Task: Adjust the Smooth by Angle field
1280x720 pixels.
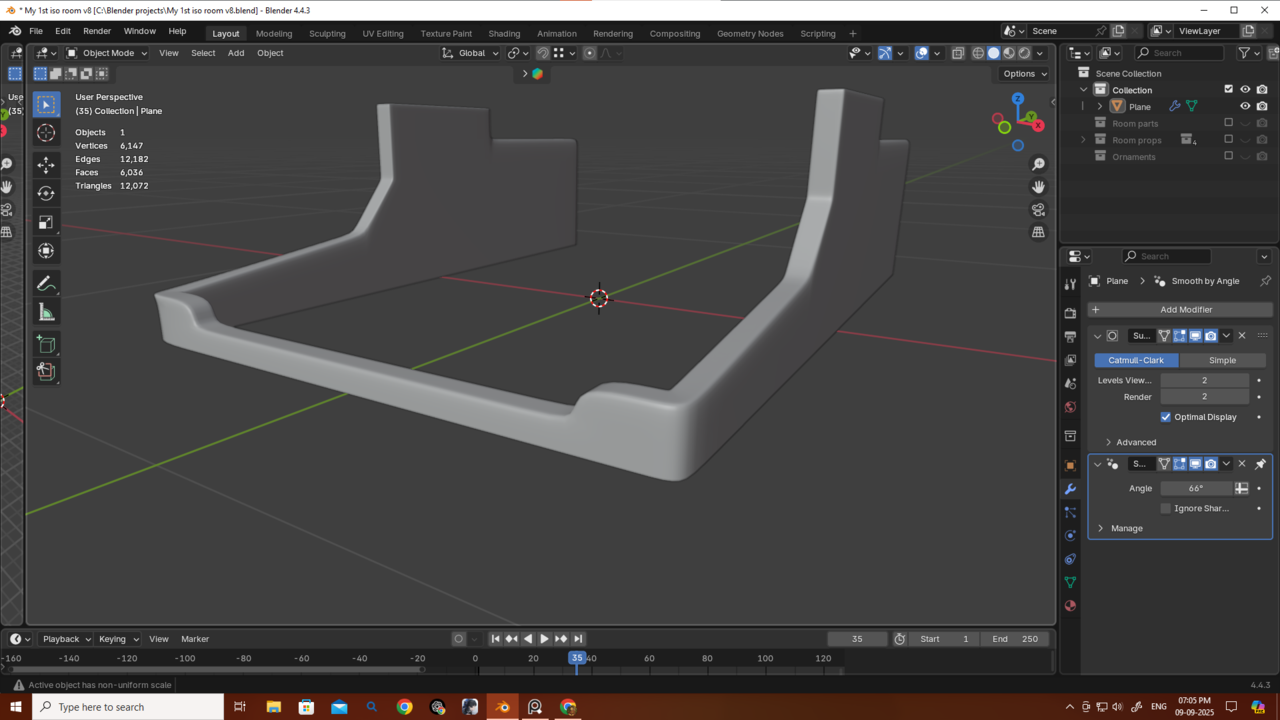Action: [x=1196, y=488]
